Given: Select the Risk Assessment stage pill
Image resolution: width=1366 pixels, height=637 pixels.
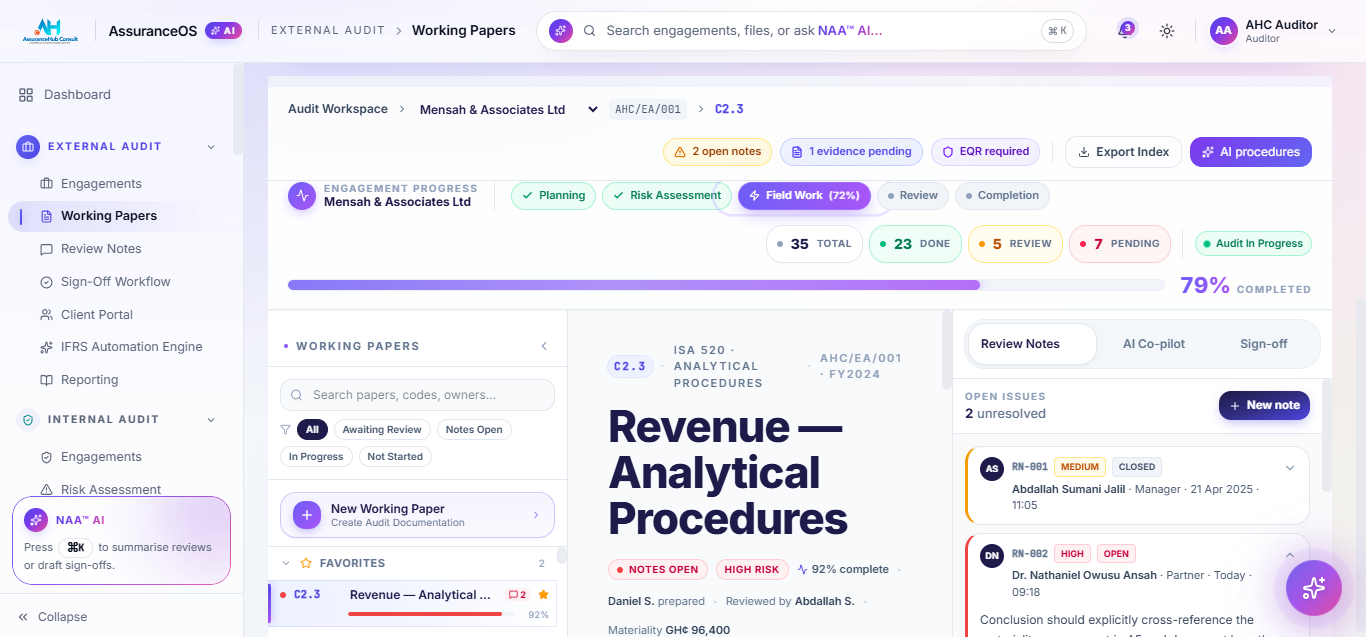Looking at the screenshot, I should [x=666, y=196].
